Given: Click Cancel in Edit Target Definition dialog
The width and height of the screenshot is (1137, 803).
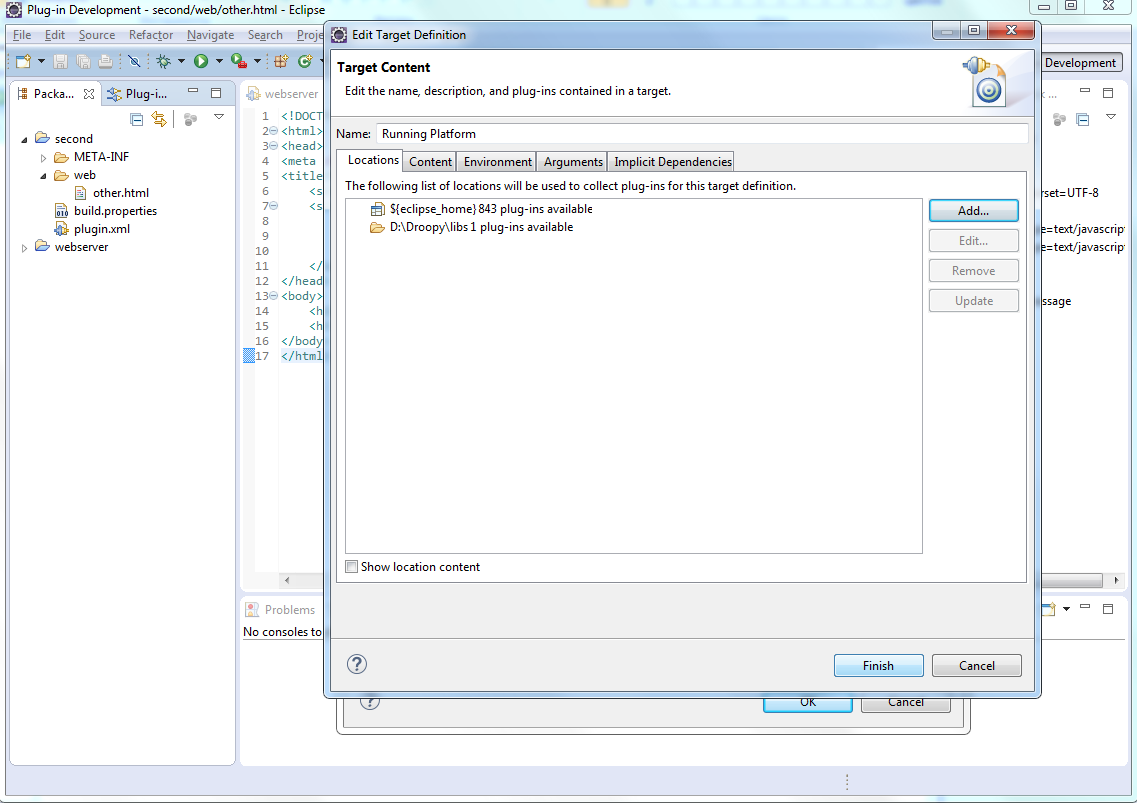Looking at the screenshot, I should coord(976,665).
